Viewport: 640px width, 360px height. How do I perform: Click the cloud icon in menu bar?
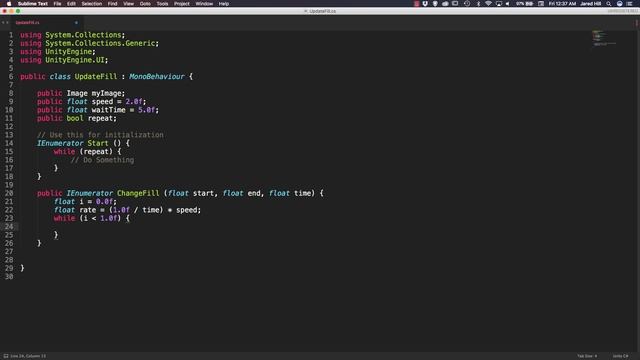[x=445, y=4]
